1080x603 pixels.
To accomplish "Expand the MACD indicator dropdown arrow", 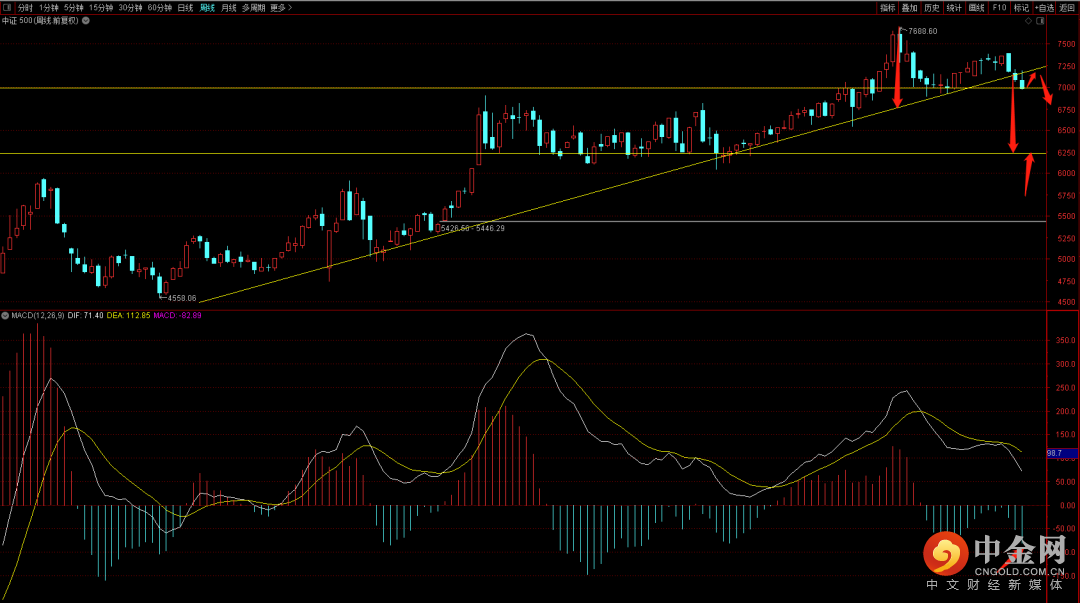I will coord(5,315).
